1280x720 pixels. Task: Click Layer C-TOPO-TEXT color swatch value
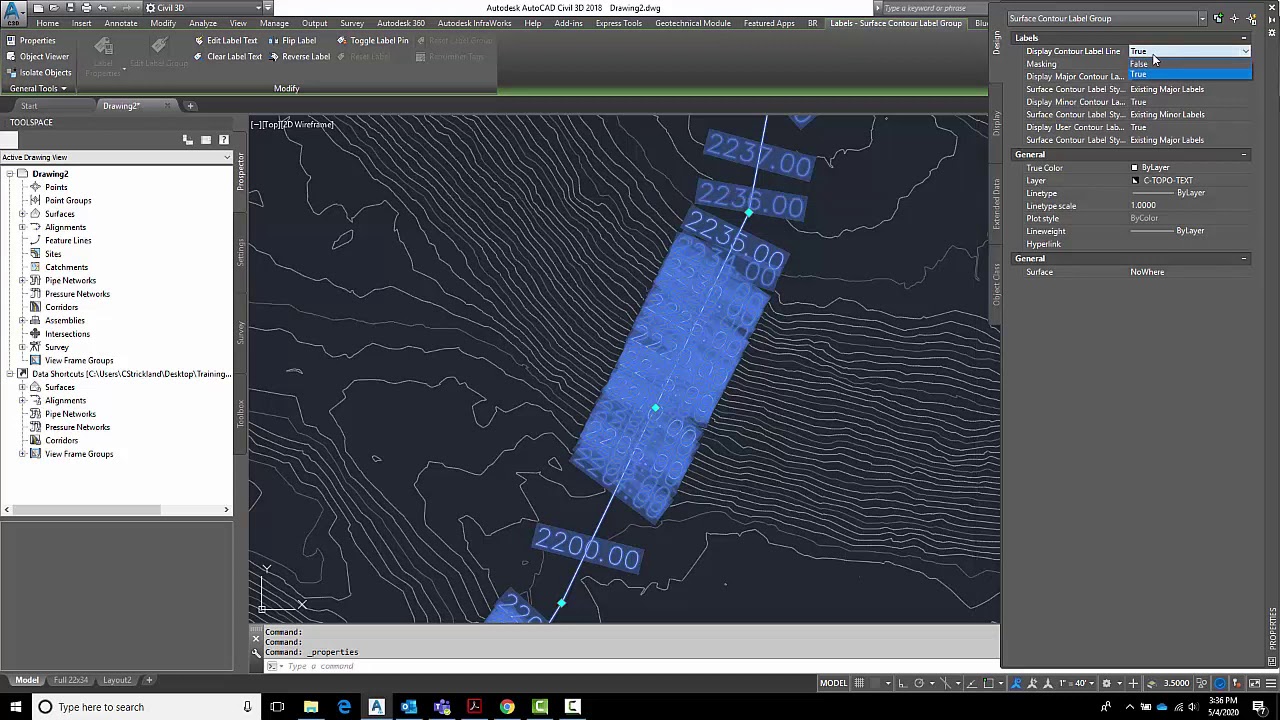pyautogui.click(x=1135, y=181)
